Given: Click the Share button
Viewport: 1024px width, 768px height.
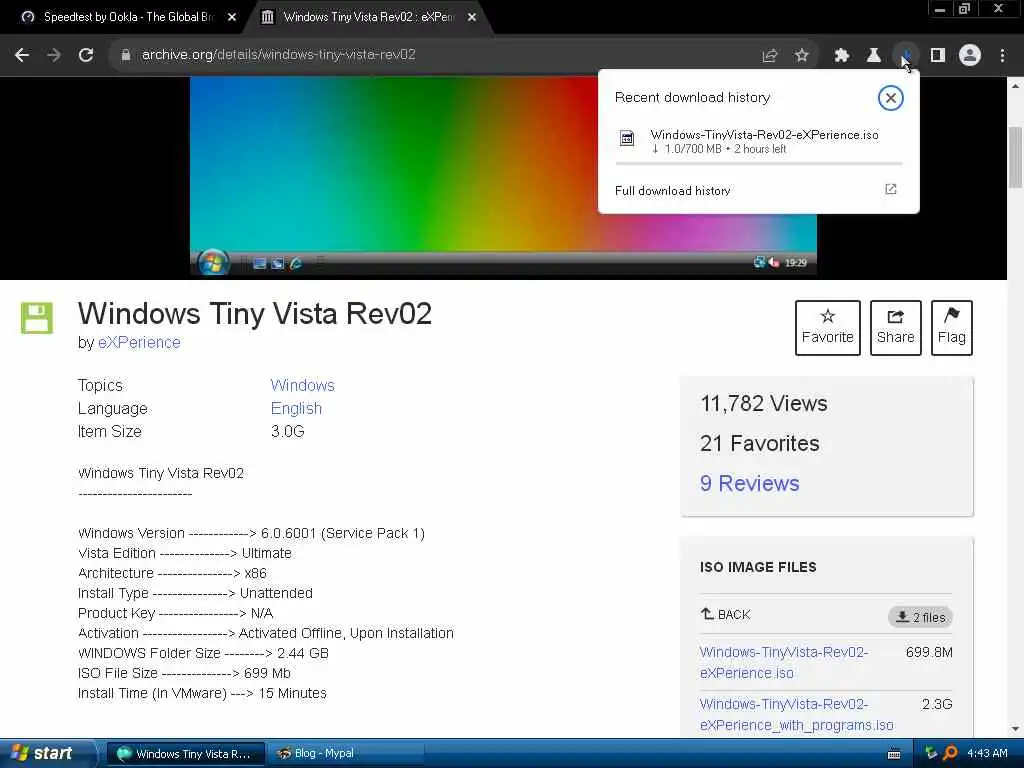Looking at the screenshot, I should pyautogui.click(x=895, y=328).
